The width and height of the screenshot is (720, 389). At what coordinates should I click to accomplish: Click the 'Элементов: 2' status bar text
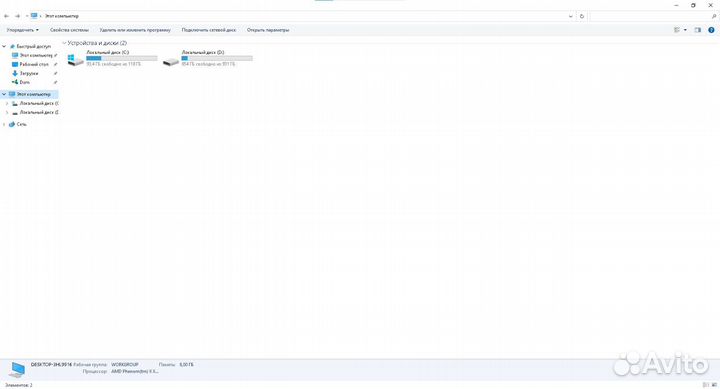18,385
